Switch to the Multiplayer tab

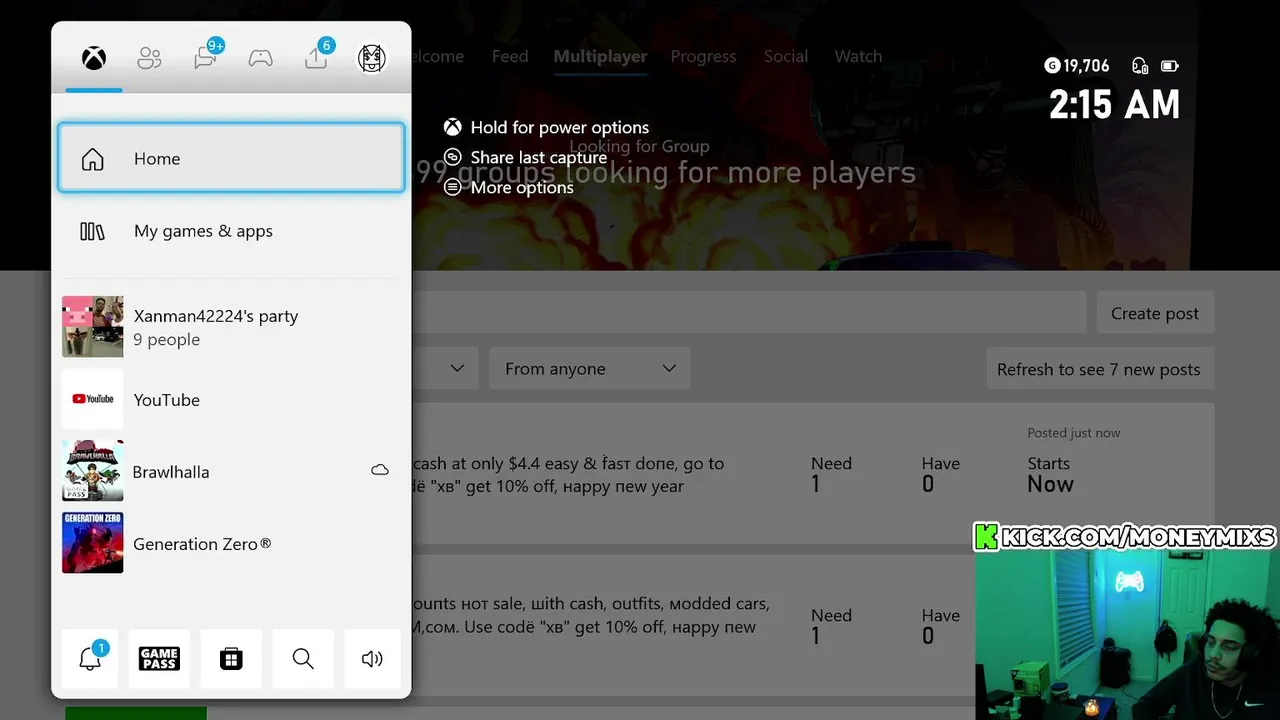pyautogui.click(x=600, y=56)
